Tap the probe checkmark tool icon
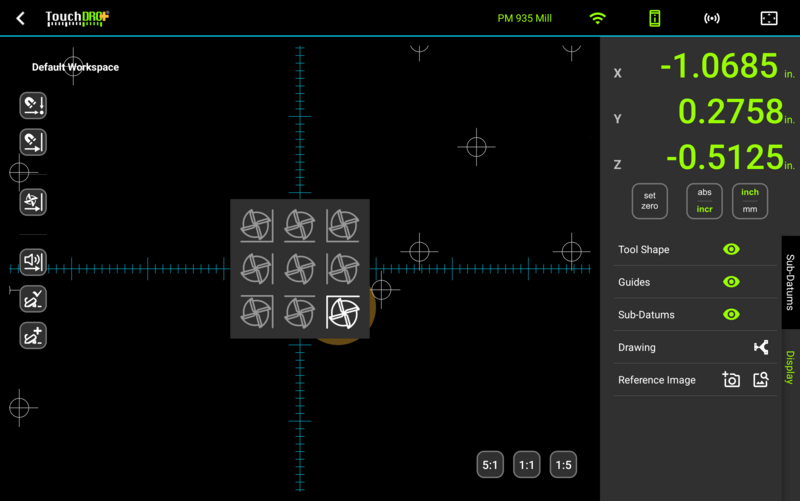Screen dimensions: 800x501 pos(33,299)
